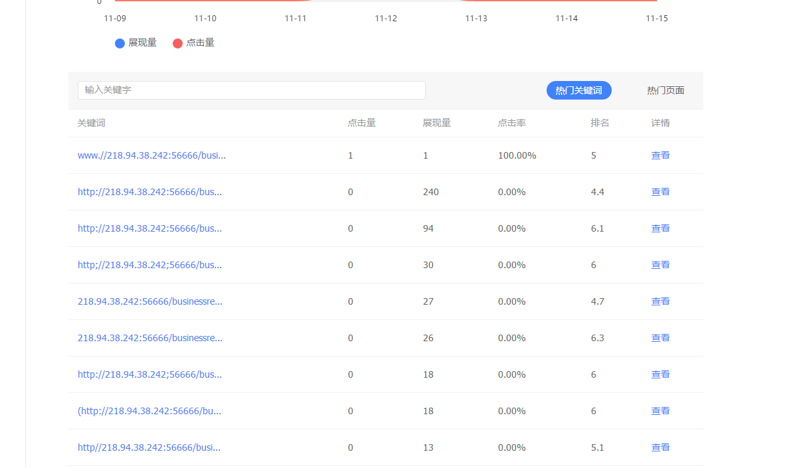Click the 240 impressions cell
Screen dimensions: 799x468
pyautogui.click(x=431, y=192)
